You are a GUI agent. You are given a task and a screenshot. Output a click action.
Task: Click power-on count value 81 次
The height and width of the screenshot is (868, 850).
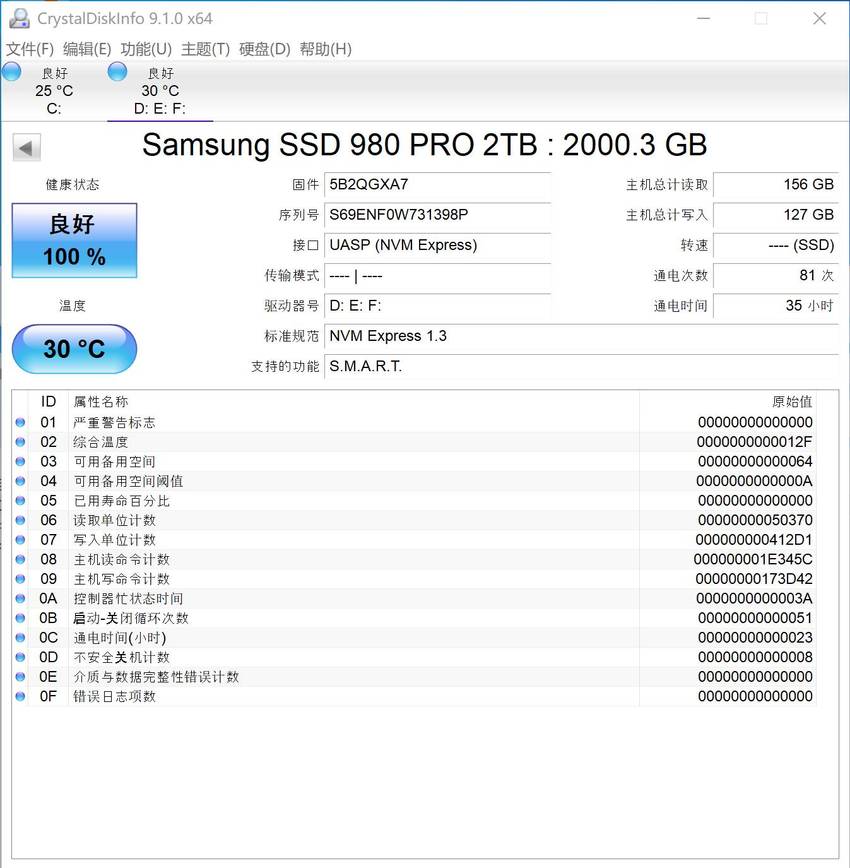pos(776,276)
